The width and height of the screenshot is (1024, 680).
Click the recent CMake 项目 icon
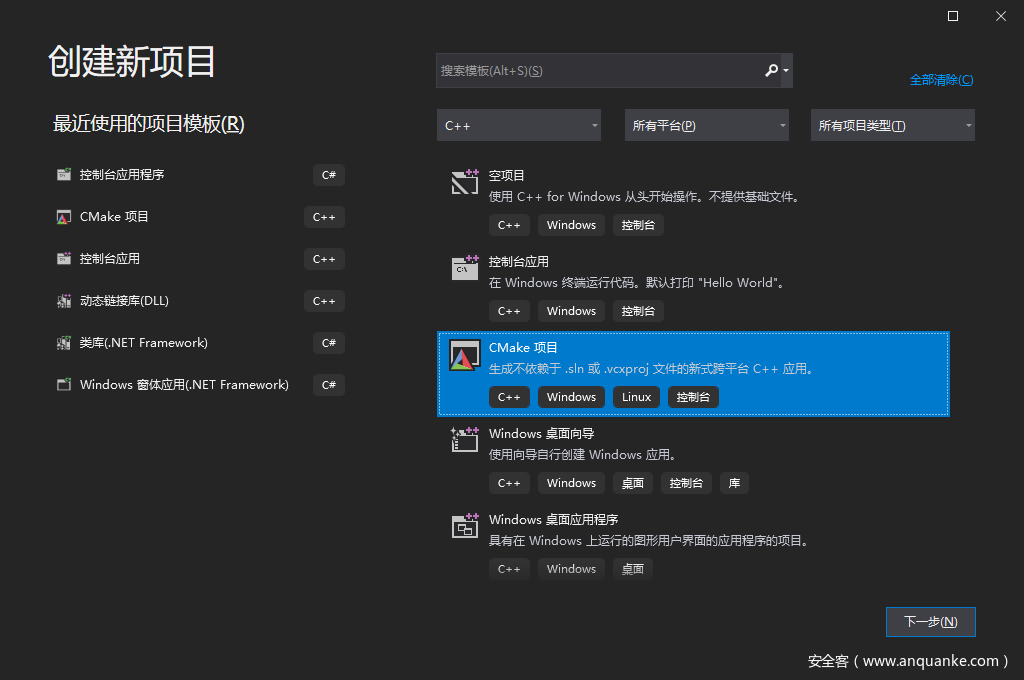click(64, 217)
